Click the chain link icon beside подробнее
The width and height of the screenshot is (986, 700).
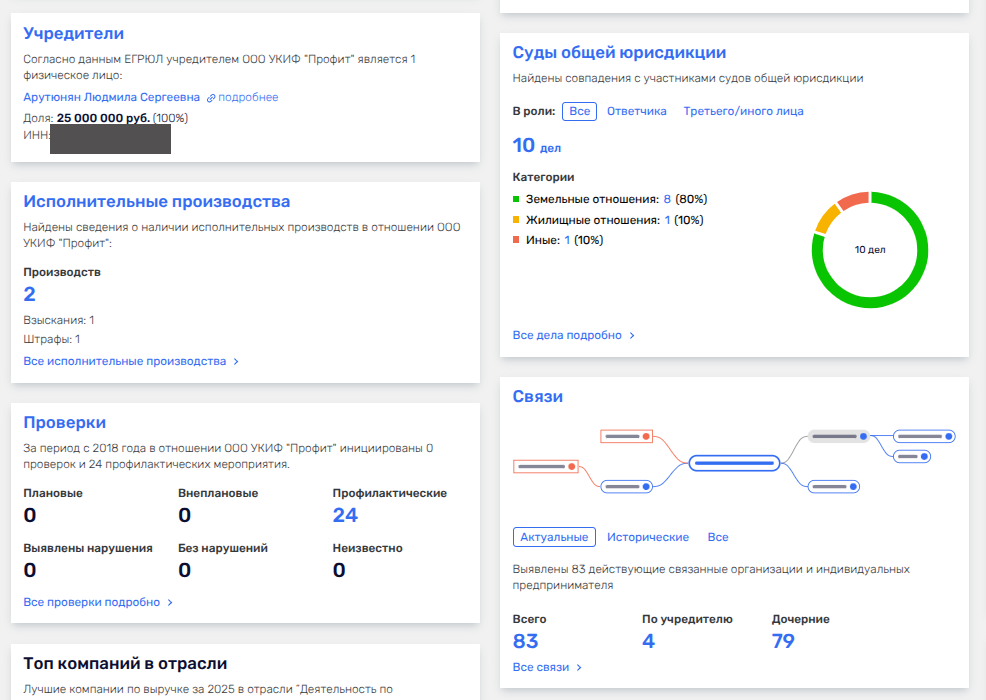point(211,98)
